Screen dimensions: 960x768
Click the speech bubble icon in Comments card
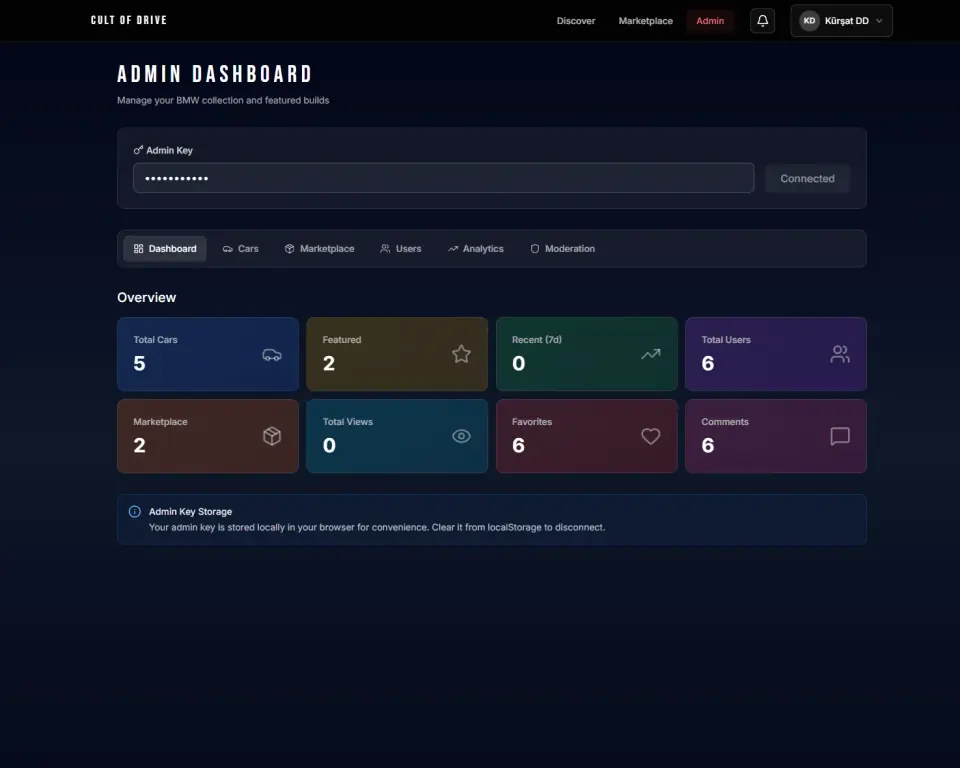[840, 436]
